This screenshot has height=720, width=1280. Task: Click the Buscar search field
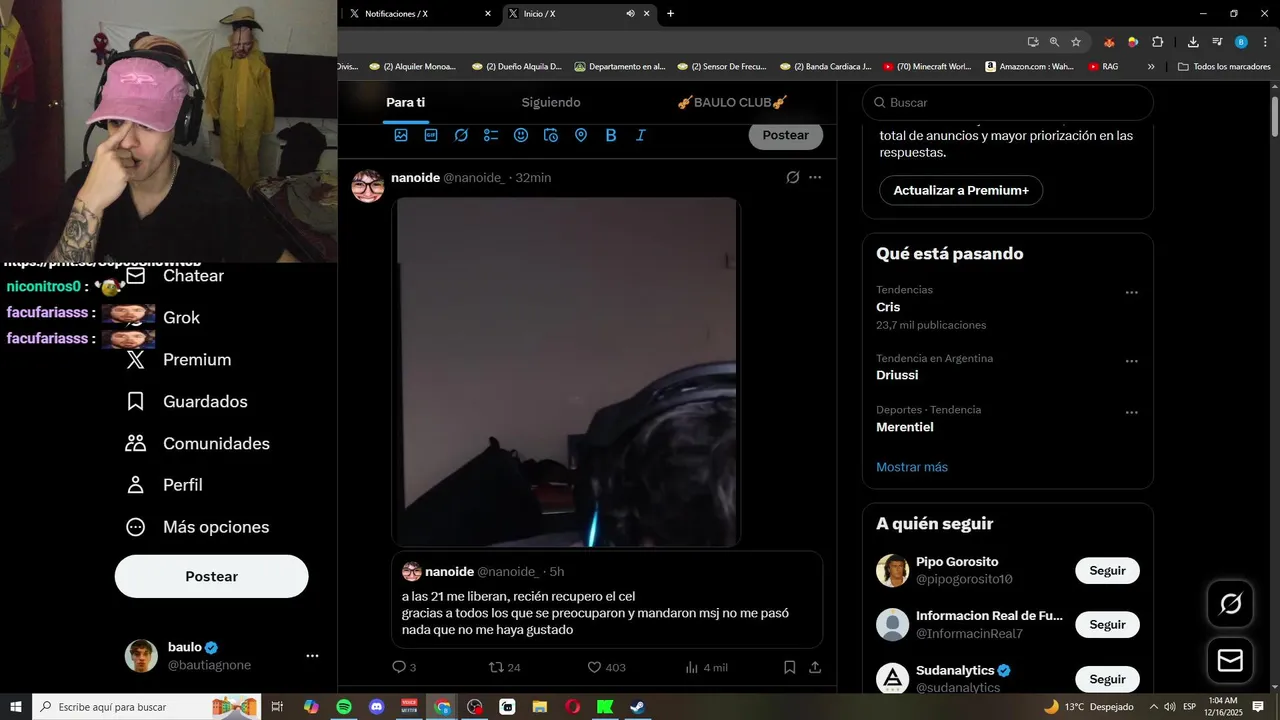1008,102
